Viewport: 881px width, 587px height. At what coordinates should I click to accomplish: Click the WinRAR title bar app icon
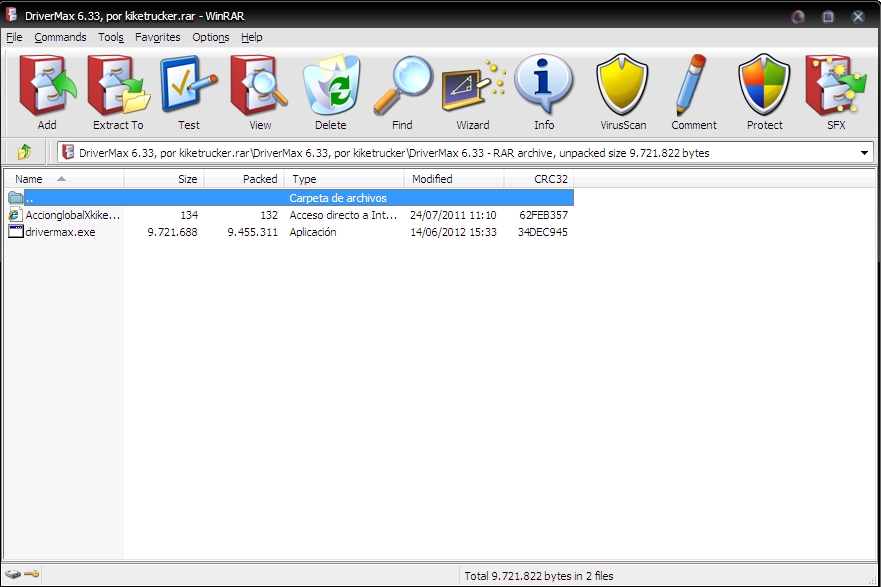[x=12, y=15]
